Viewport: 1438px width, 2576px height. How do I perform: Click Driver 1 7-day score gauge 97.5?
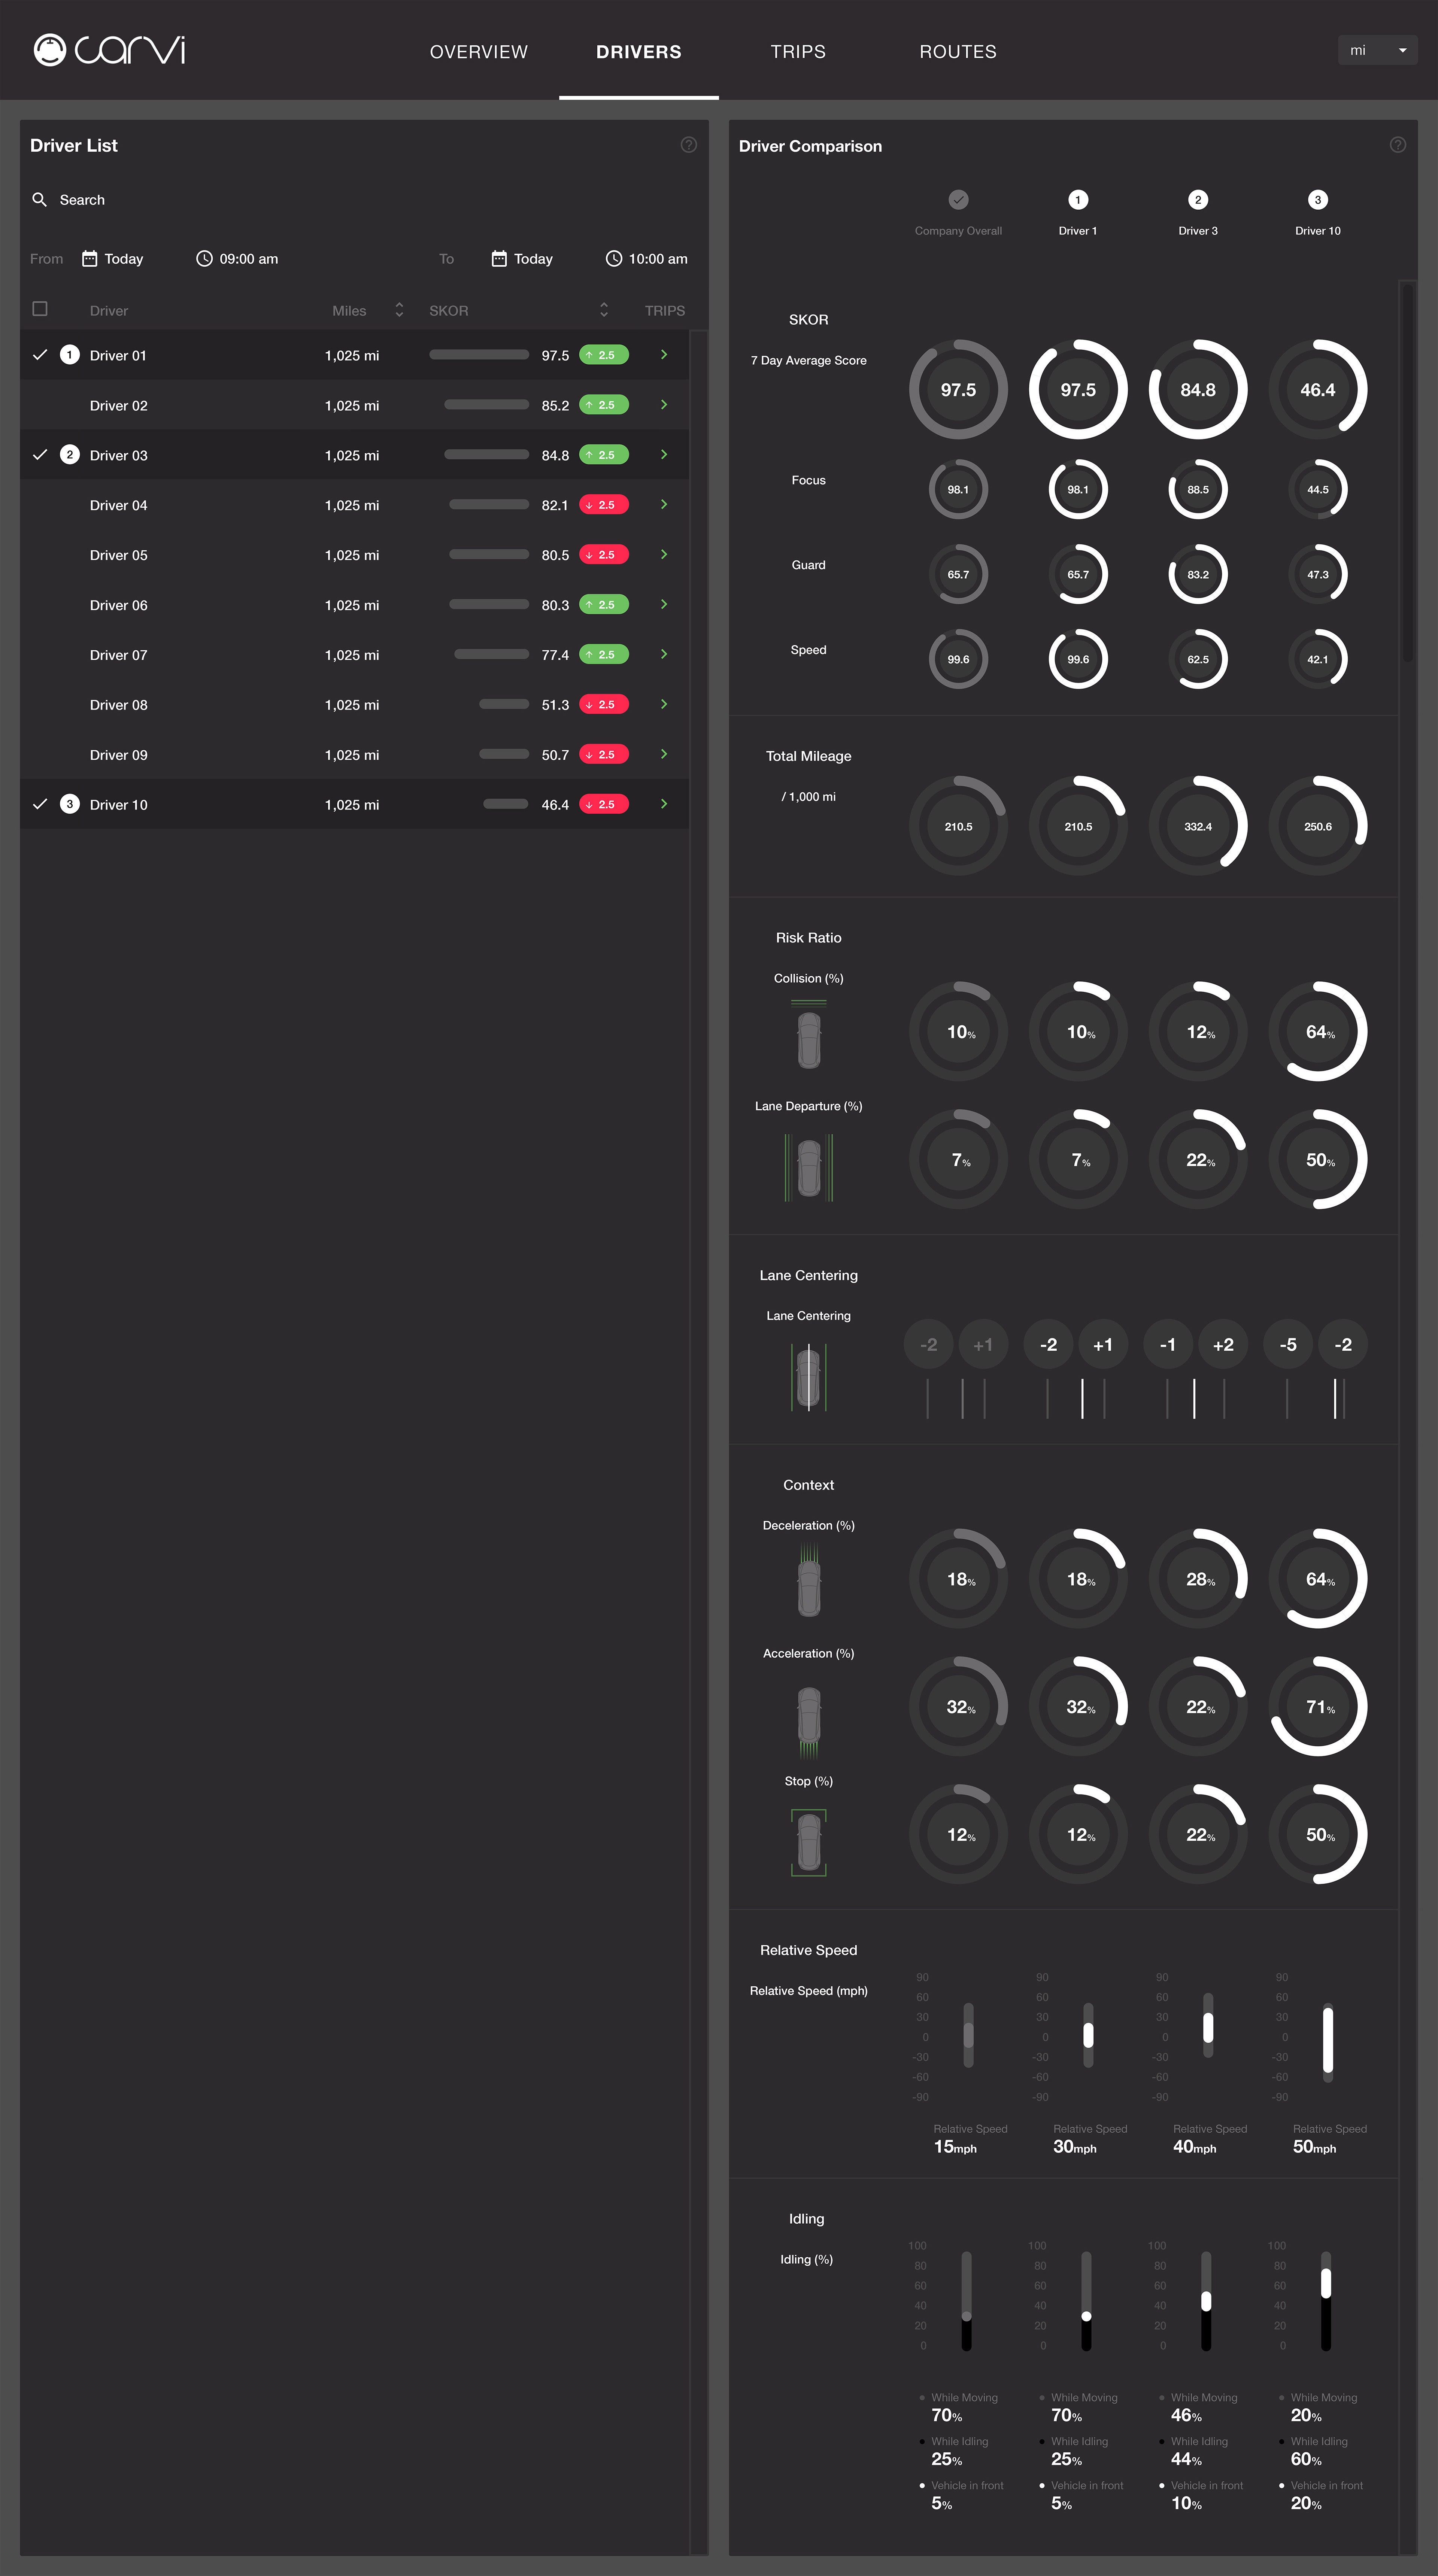click(1078, 389)
